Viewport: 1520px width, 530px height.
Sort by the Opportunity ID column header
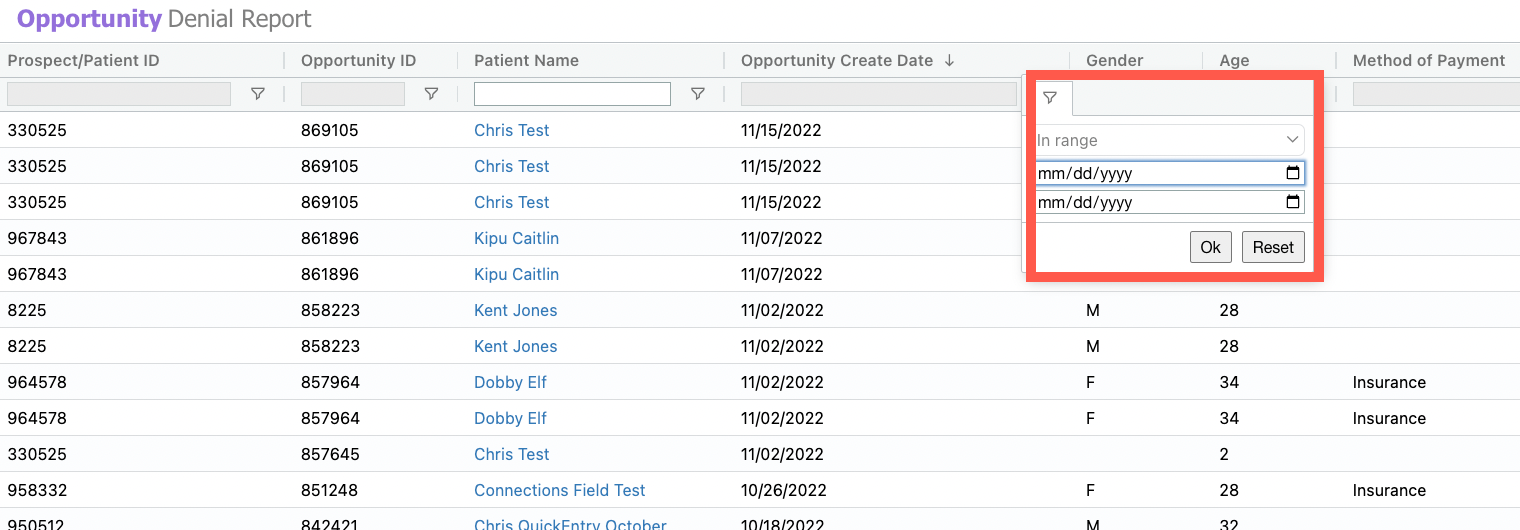pyautogui.click(x=358, y=61)
